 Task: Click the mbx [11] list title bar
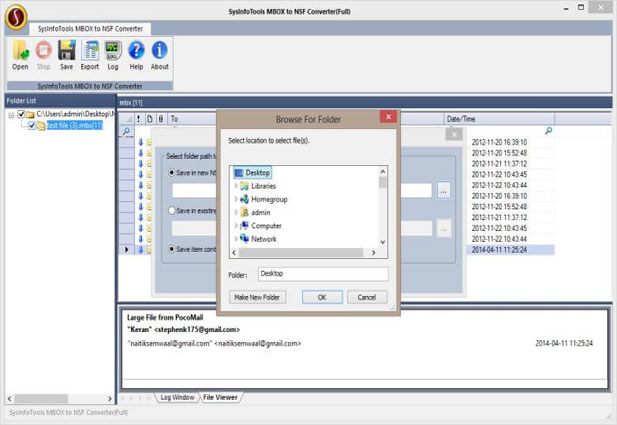[364, 102]
